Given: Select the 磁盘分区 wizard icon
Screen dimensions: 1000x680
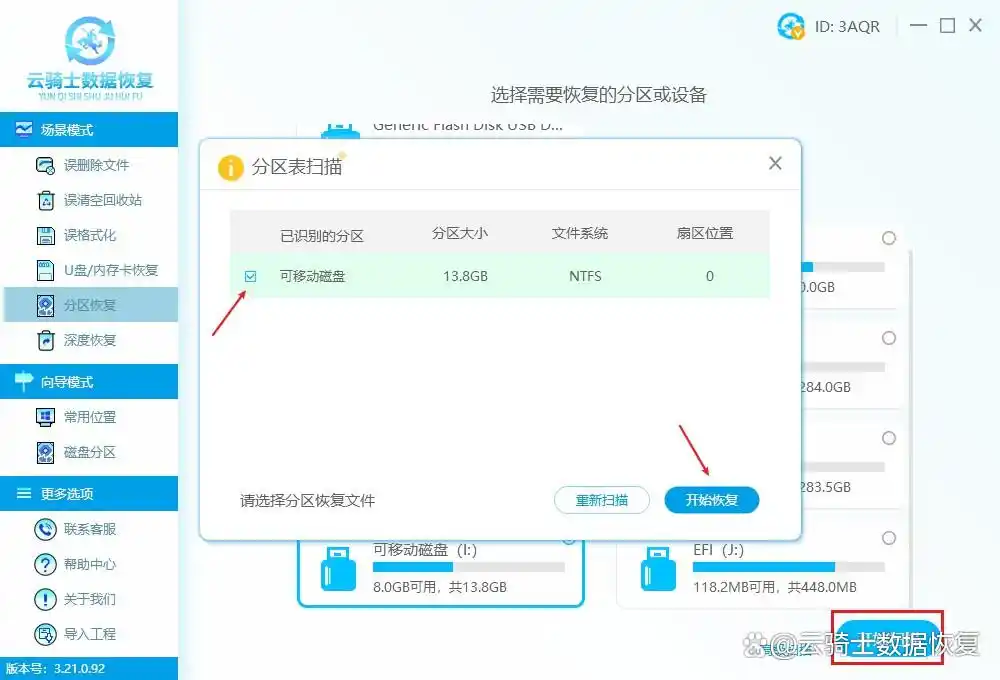Looking at the screenshot, I should tap(46, 452).
